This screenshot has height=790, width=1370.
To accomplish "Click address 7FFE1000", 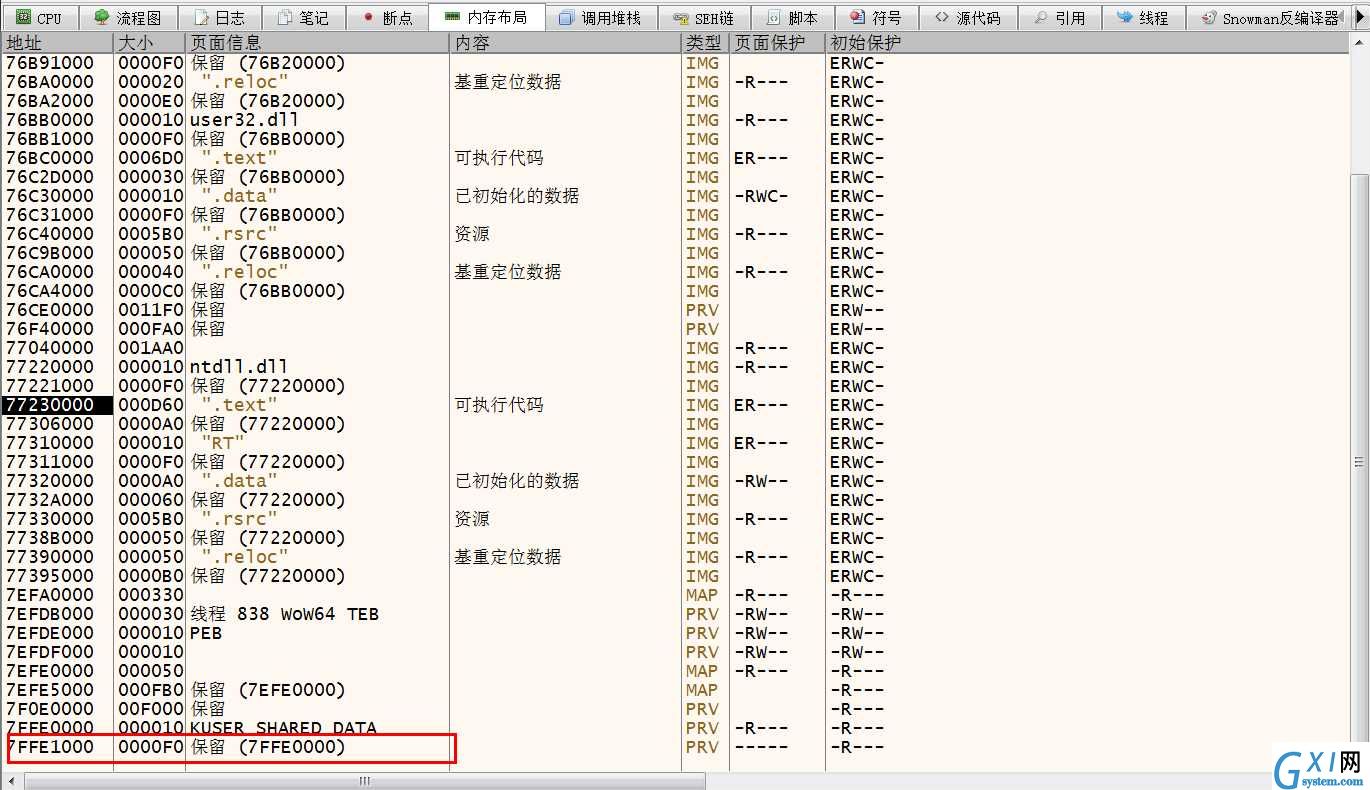I will (x=50, y=747).
